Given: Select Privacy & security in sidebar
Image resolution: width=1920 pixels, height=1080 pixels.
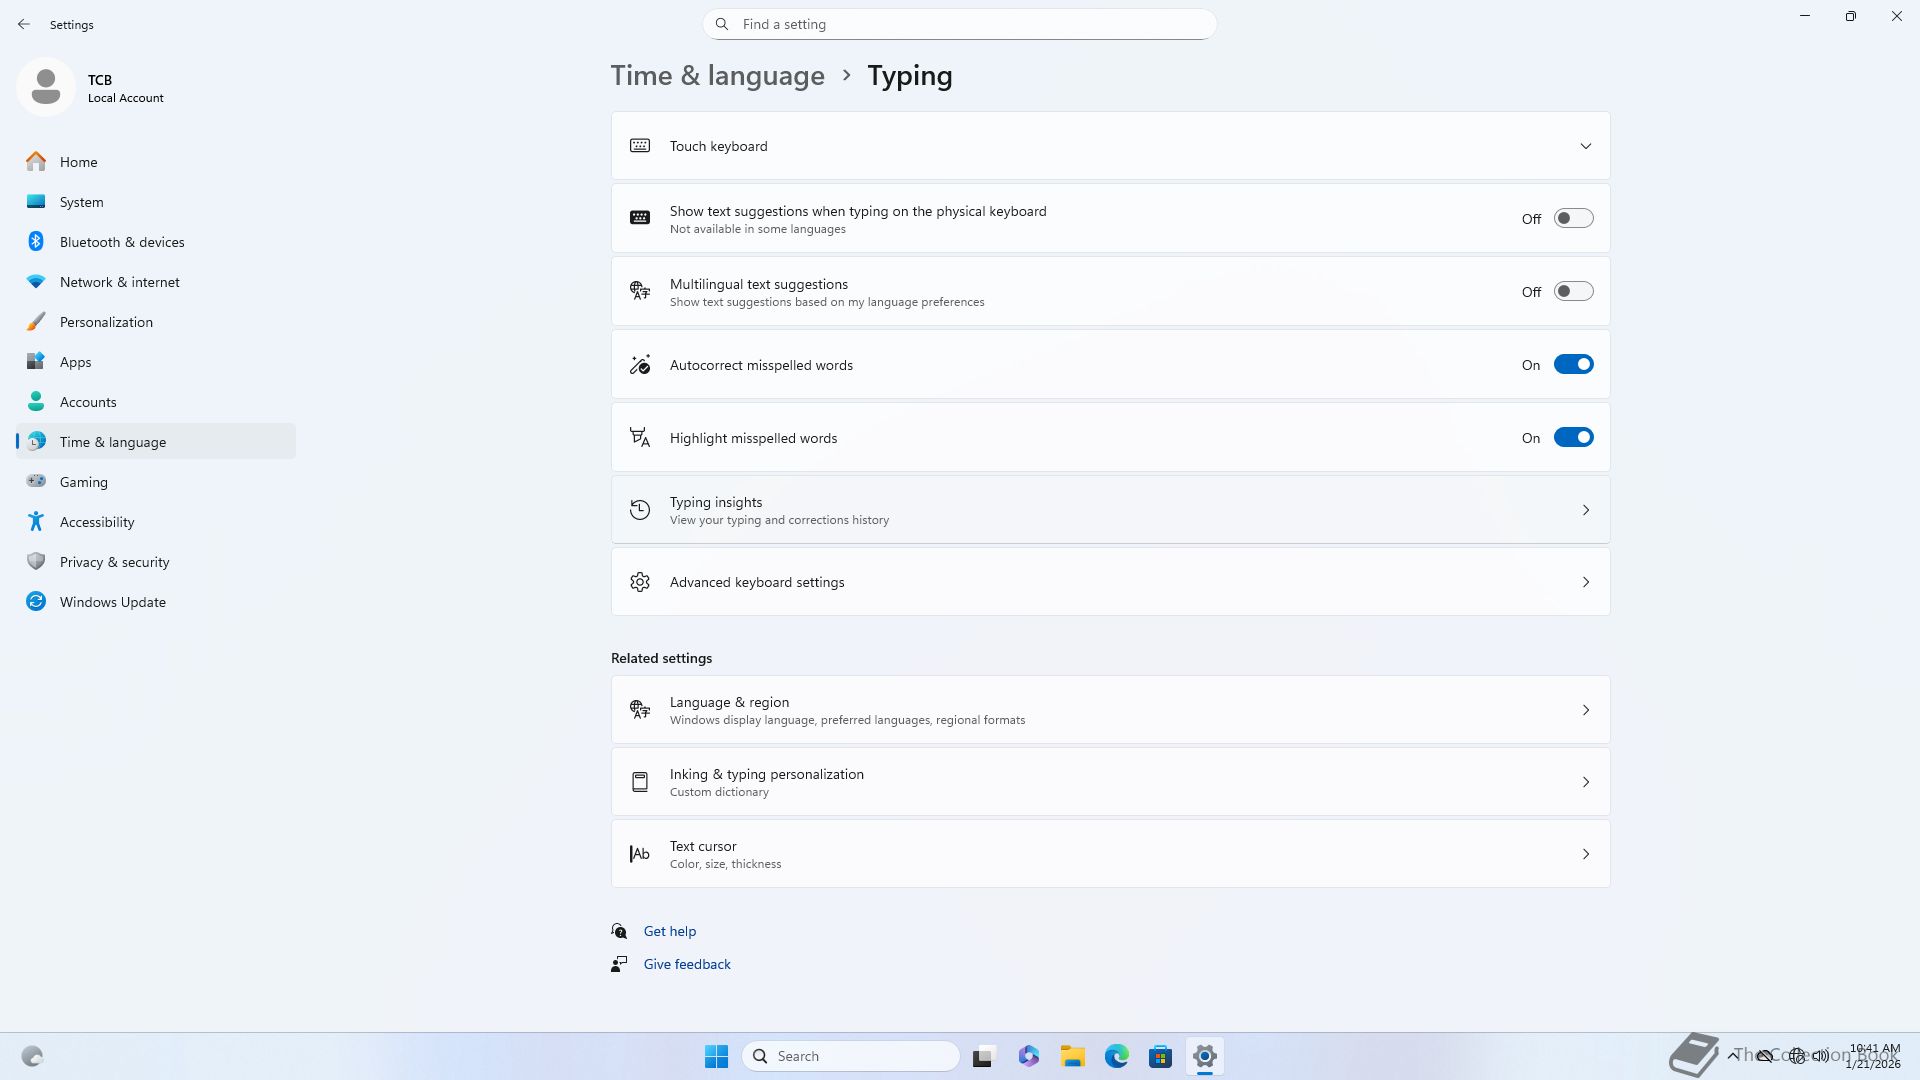Looking at the screenshot, I should point(114,562).
